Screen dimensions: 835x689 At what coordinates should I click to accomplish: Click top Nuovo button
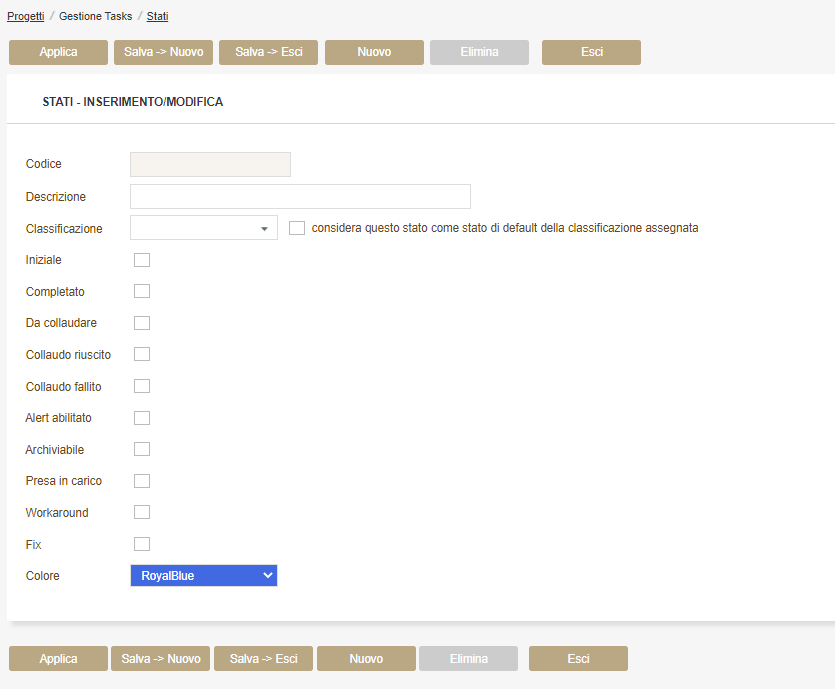tap(374, 52)
